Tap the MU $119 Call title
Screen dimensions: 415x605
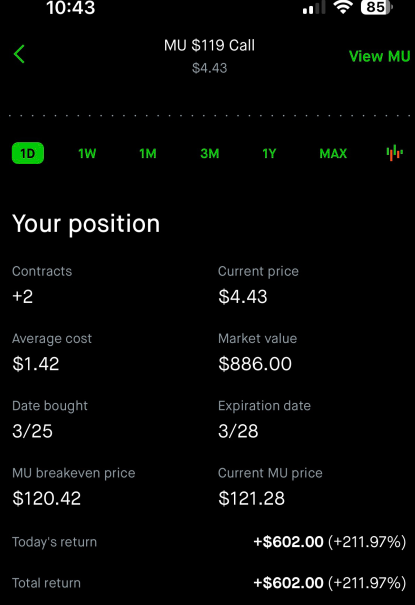point(209,45)
